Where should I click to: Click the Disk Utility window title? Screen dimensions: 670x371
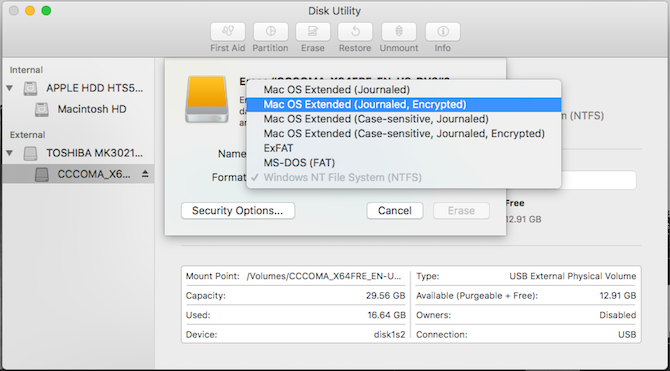point(335,11)
